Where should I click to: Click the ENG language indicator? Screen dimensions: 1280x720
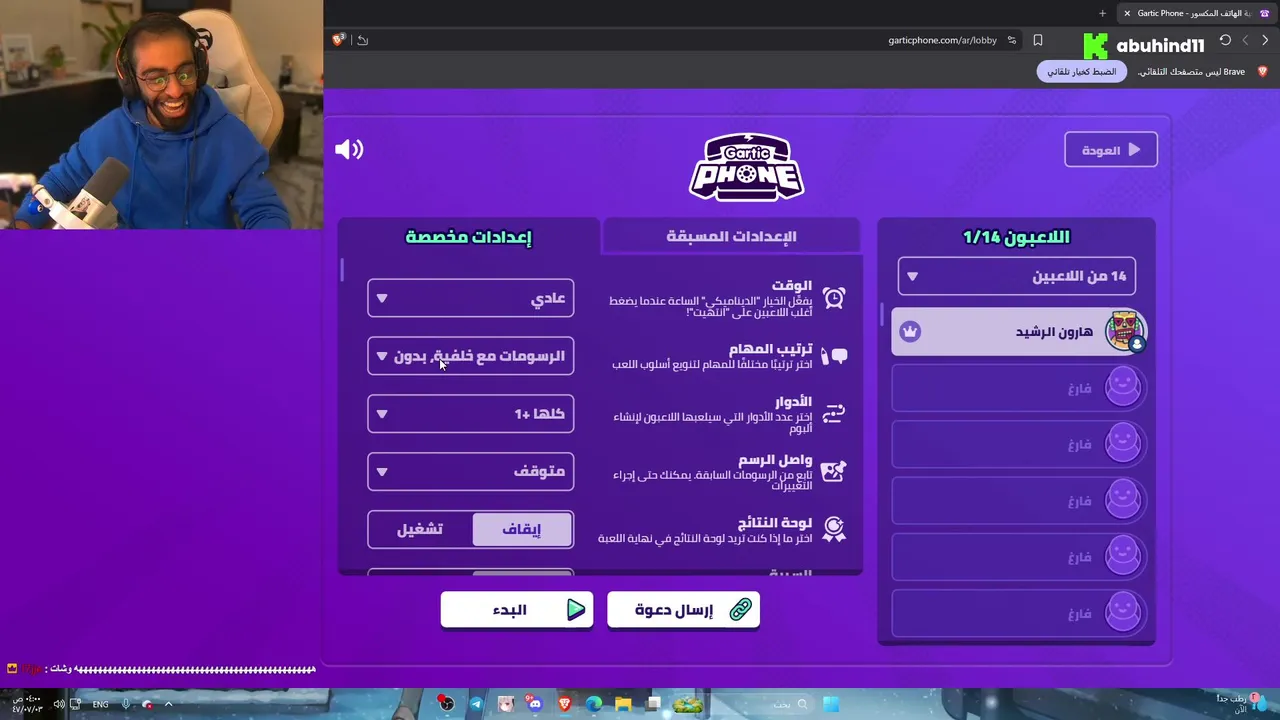click(100, 704)
